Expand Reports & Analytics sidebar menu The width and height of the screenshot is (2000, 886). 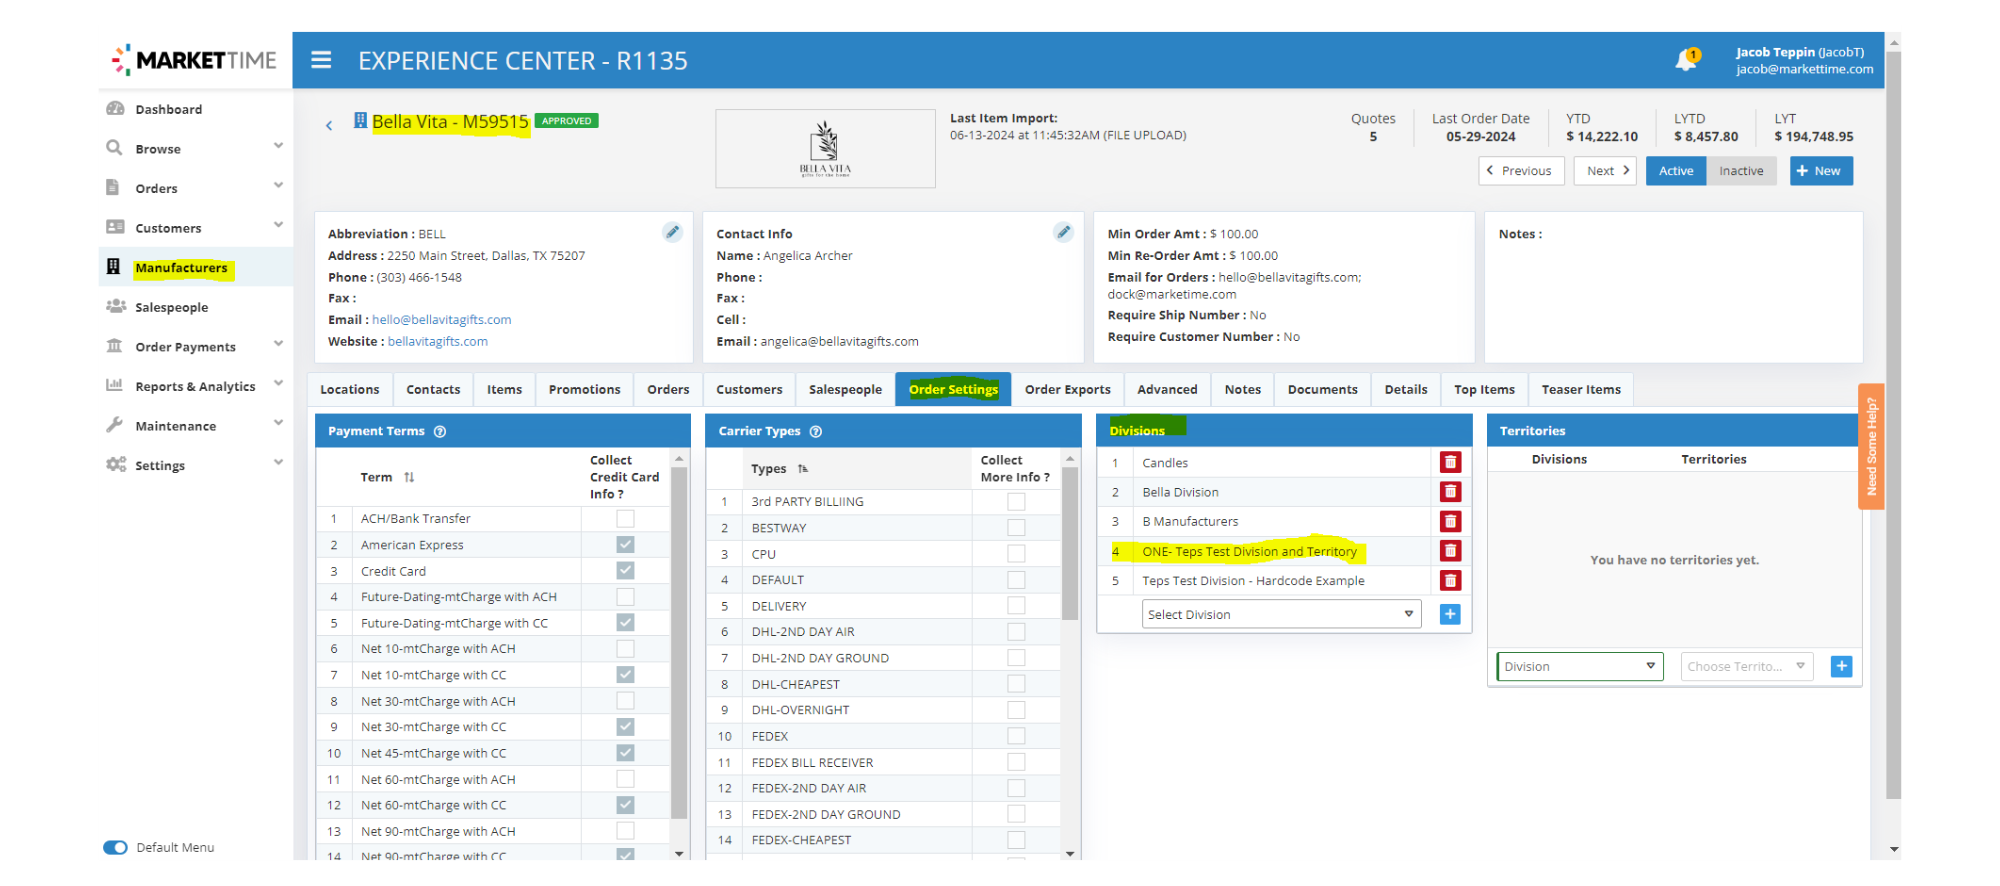(278, 383)
